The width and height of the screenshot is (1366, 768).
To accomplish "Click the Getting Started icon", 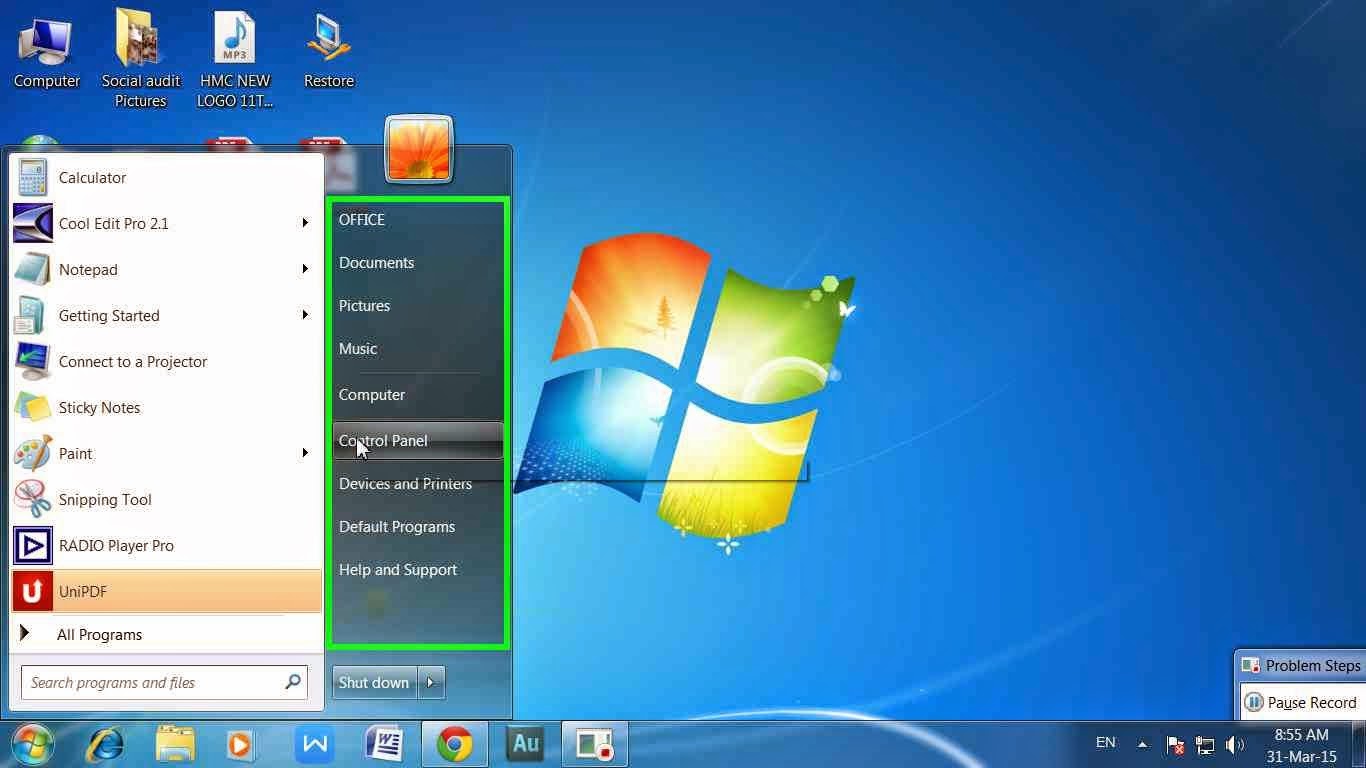I will [x=32, y=316].
